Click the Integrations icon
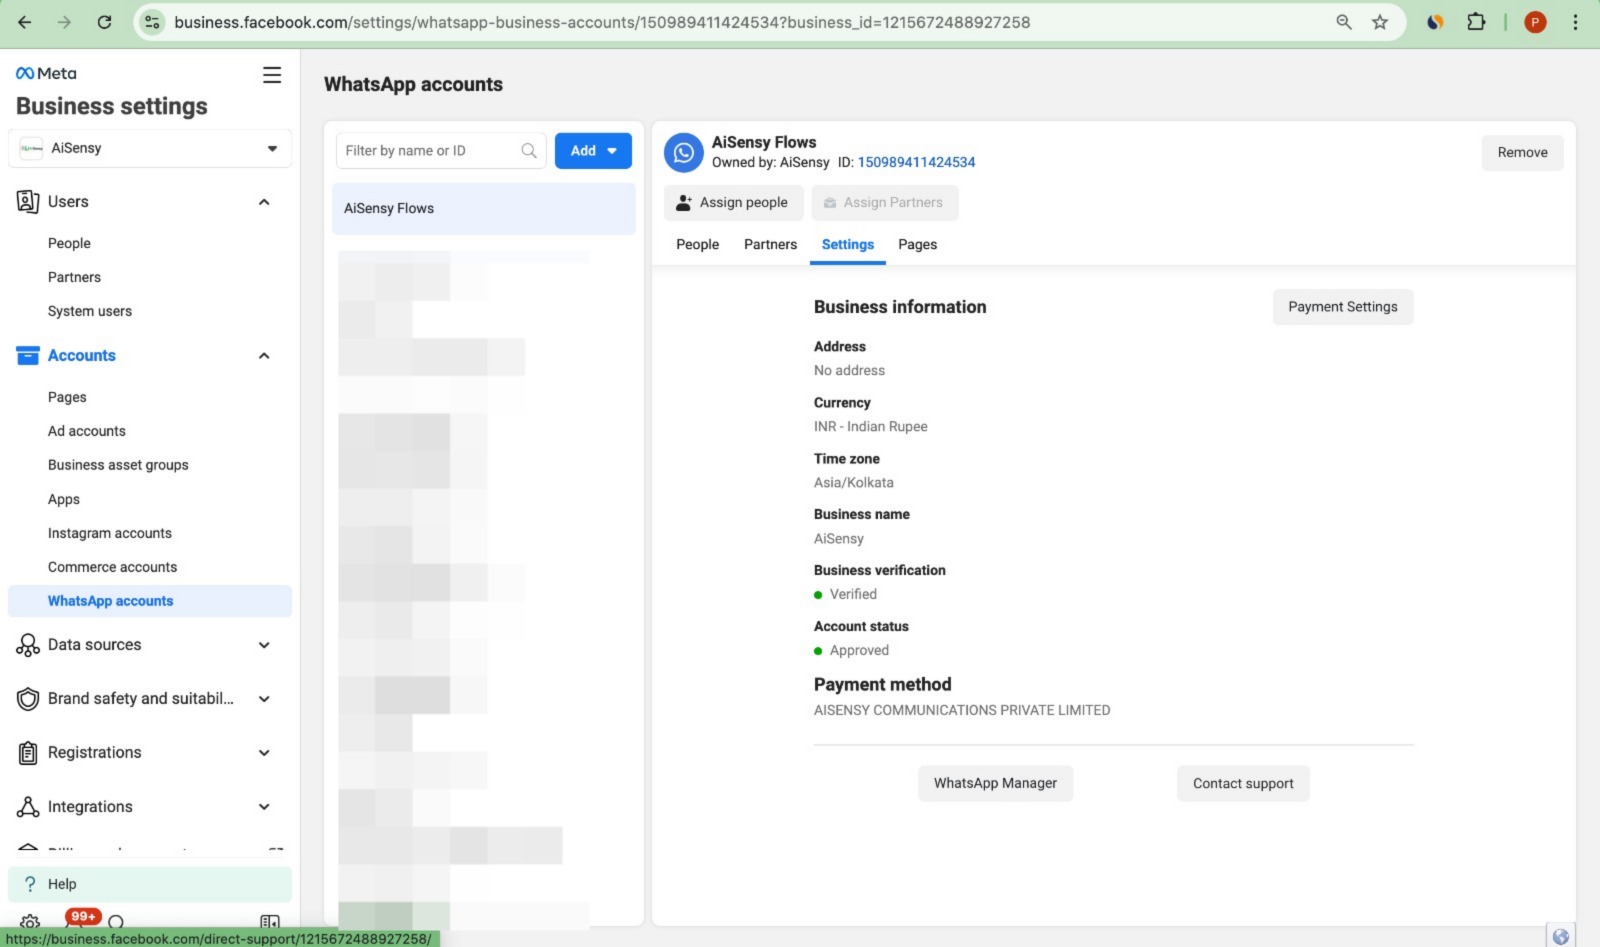 click(x=28, y=807)
